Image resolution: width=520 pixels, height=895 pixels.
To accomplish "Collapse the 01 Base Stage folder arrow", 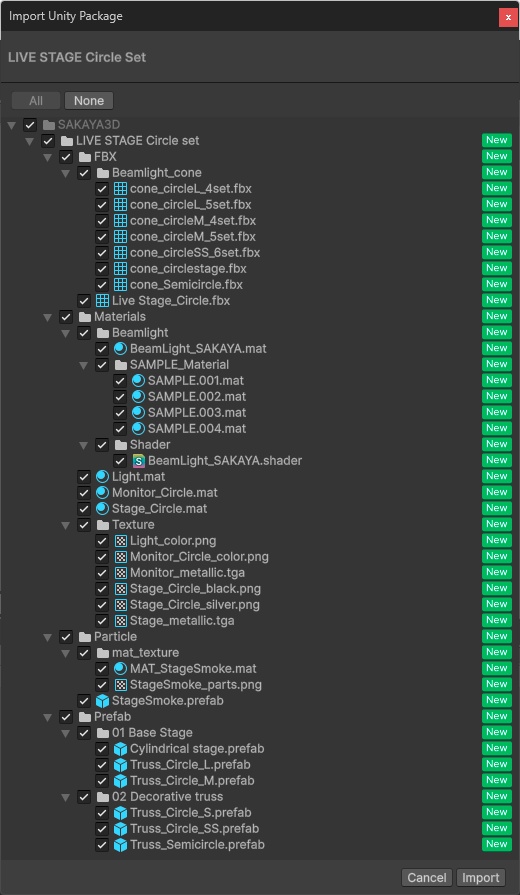I will 66,733.
